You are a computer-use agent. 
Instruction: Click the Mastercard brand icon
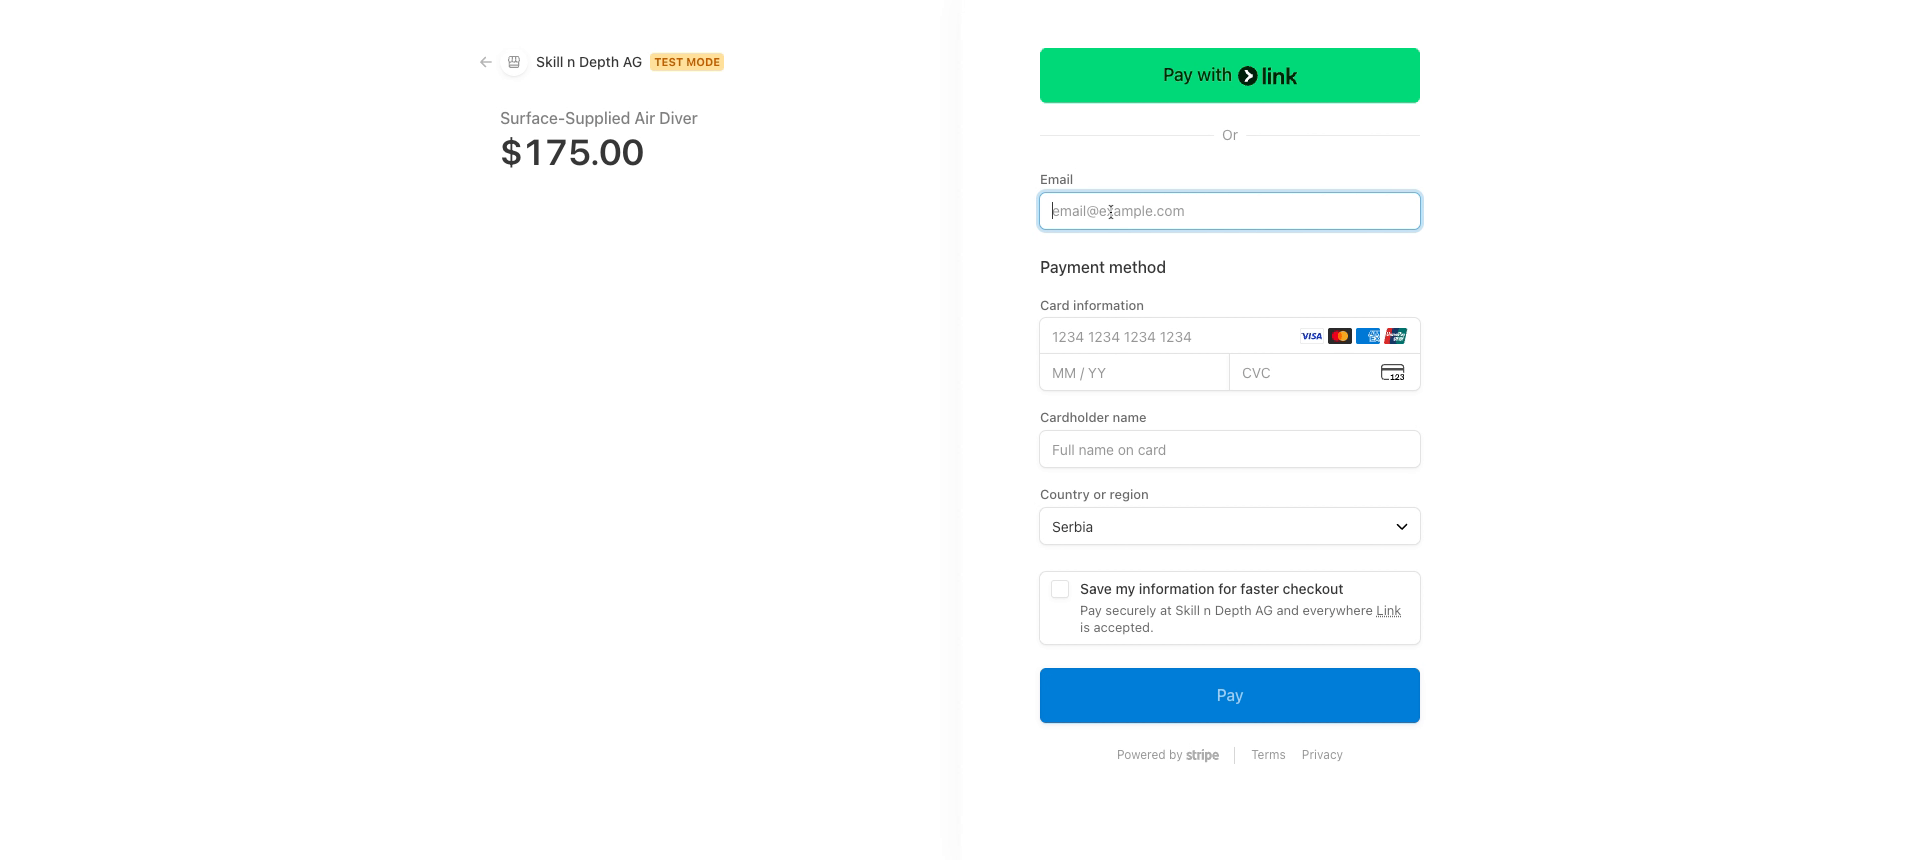1339,336
